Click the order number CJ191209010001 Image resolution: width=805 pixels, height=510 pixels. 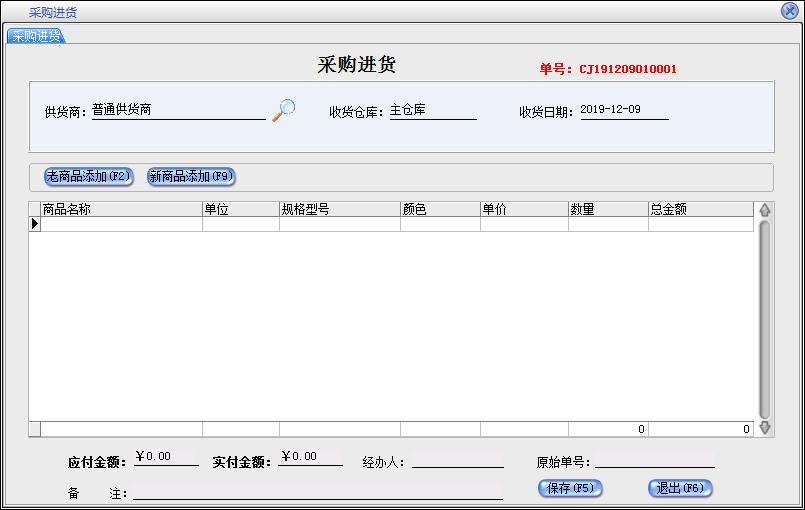point(627,69)
